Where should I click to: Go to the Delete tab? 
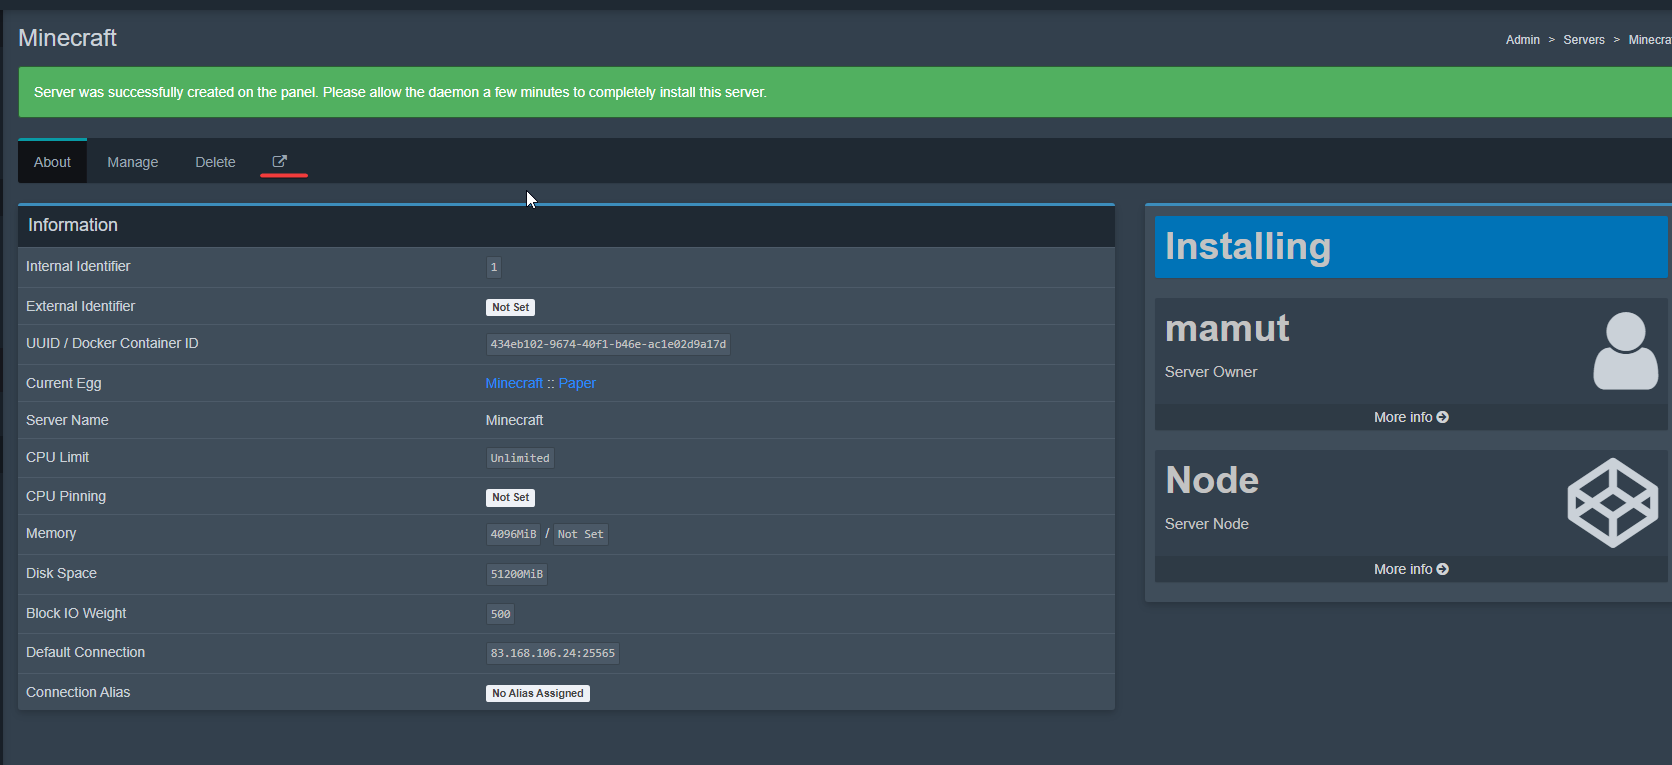215,162
